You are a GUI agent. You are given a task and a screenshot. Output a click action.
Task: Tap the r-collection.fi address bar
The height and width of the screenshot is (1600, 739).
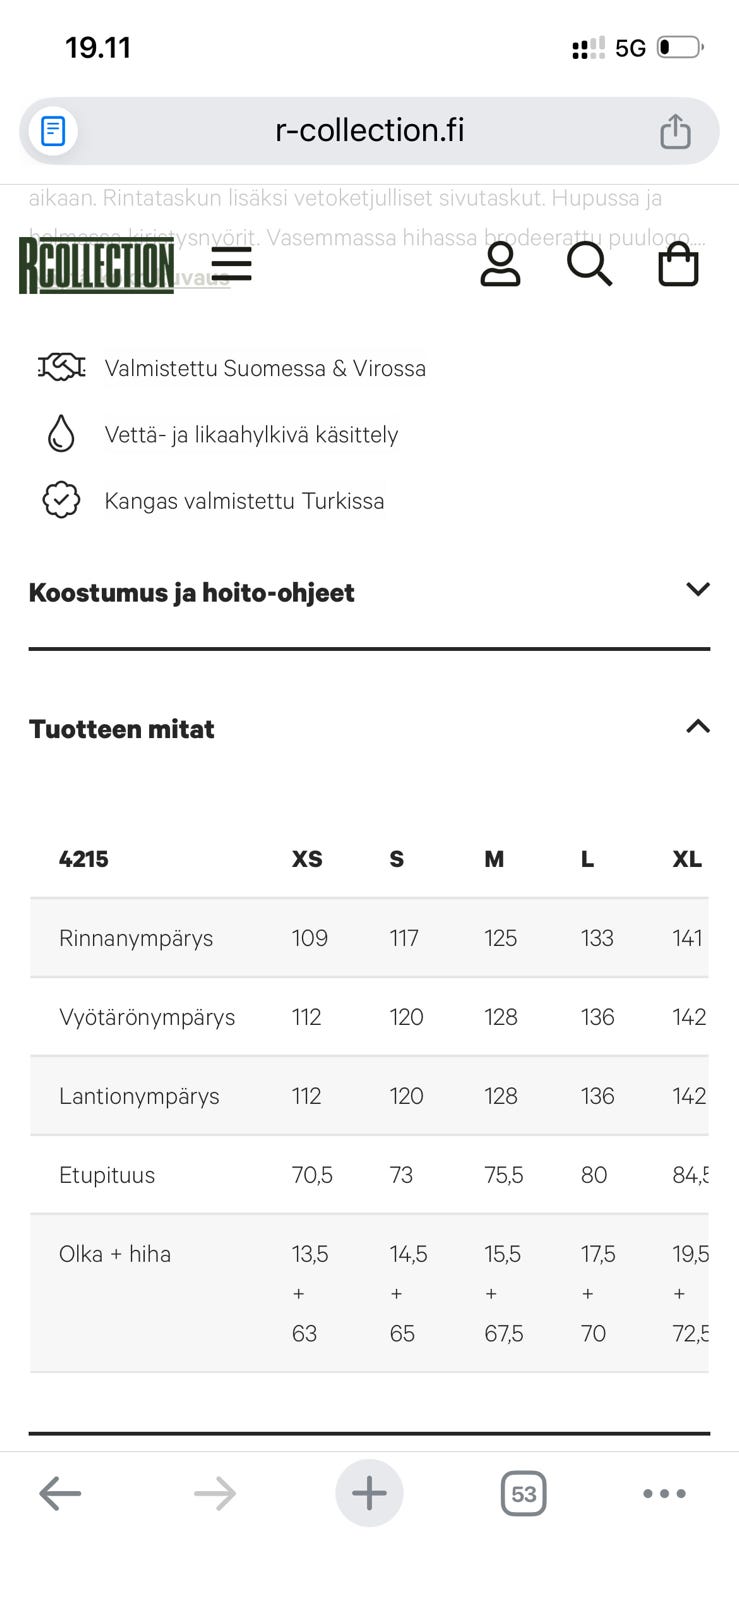pos(369,130)
